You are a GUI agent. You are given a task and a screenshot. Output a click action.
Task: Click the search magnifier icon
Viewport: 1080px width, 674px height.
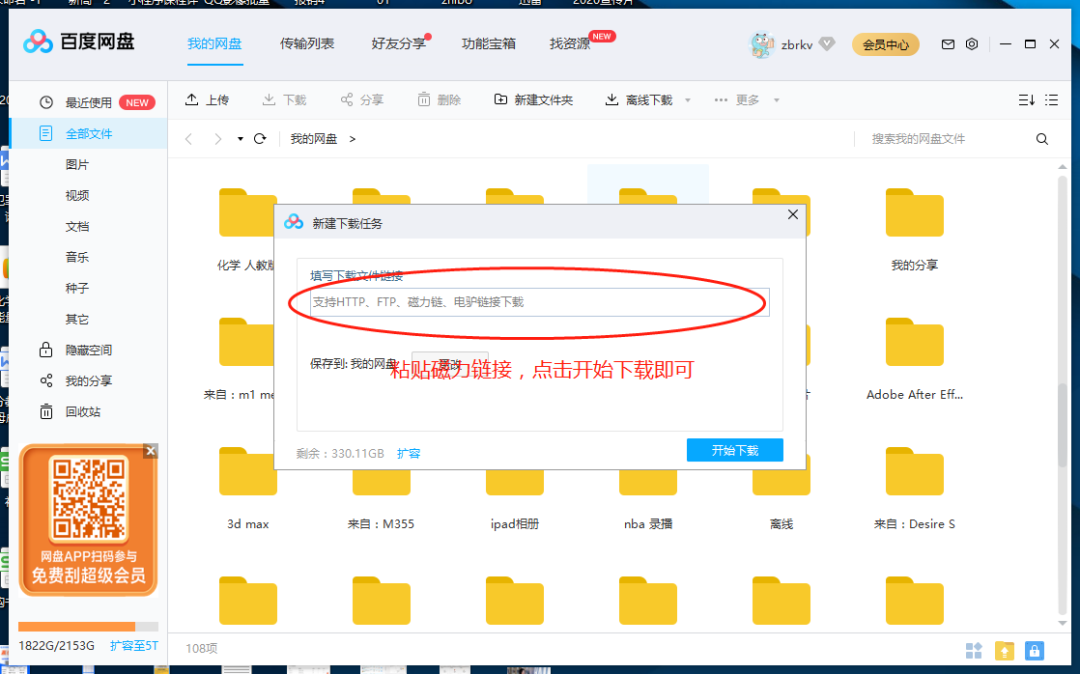[1042, 139]
